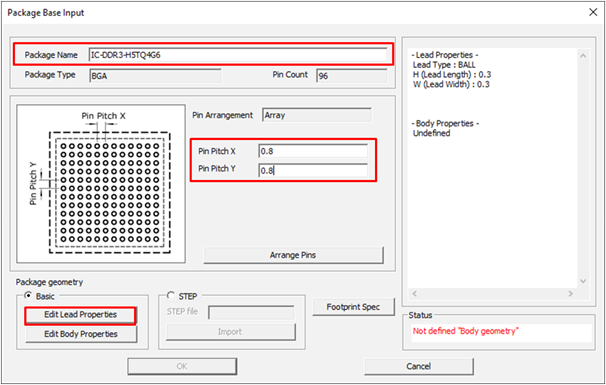Viewport: 606px width, 385px height.
Task: Click the Lead Properties text panel
Action: pos(493,168)
